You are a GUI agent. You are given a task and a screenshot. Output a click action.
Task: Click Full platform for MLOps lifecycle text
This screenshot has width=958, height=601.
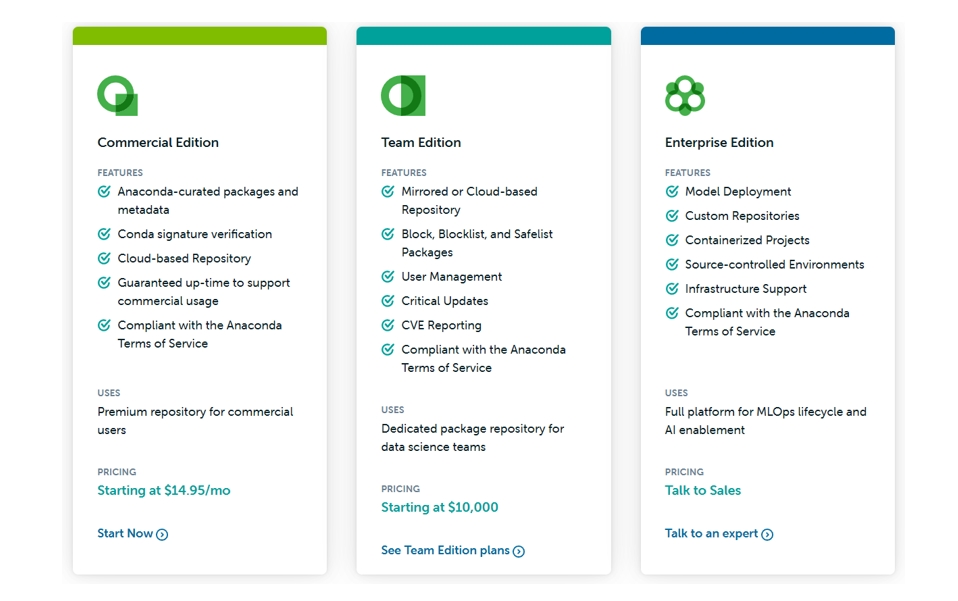click(x=766, y=421)
